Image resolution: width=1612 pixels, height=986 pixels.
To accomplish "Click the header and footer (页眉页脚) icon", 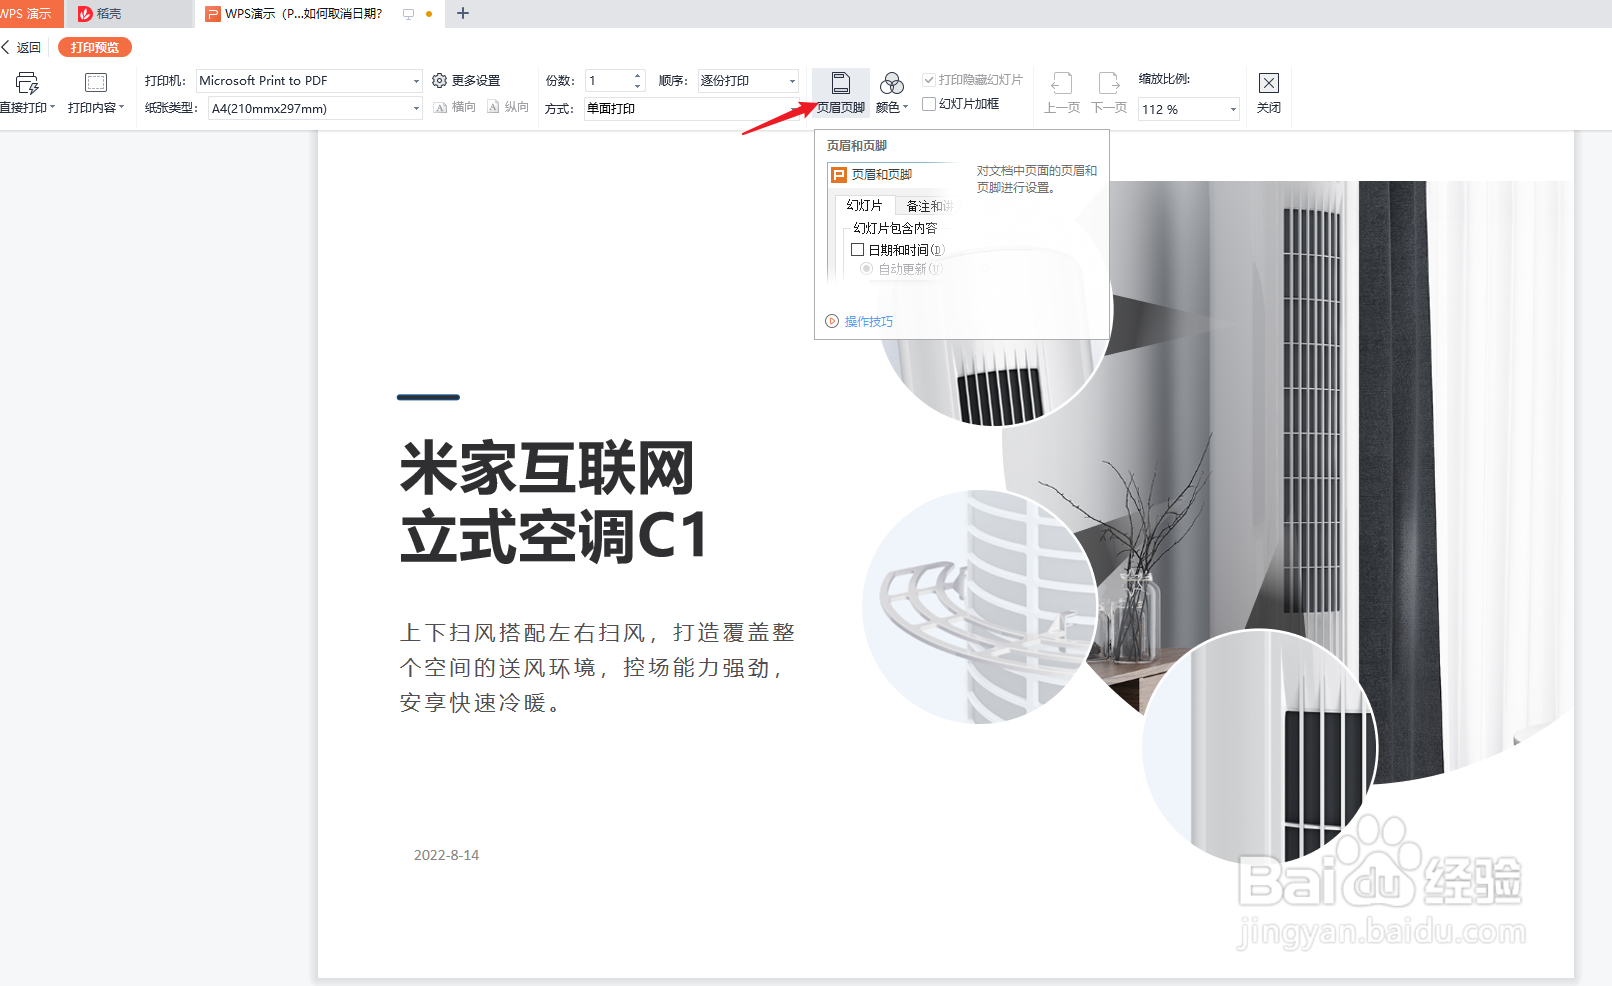I will tap(841, 83).
